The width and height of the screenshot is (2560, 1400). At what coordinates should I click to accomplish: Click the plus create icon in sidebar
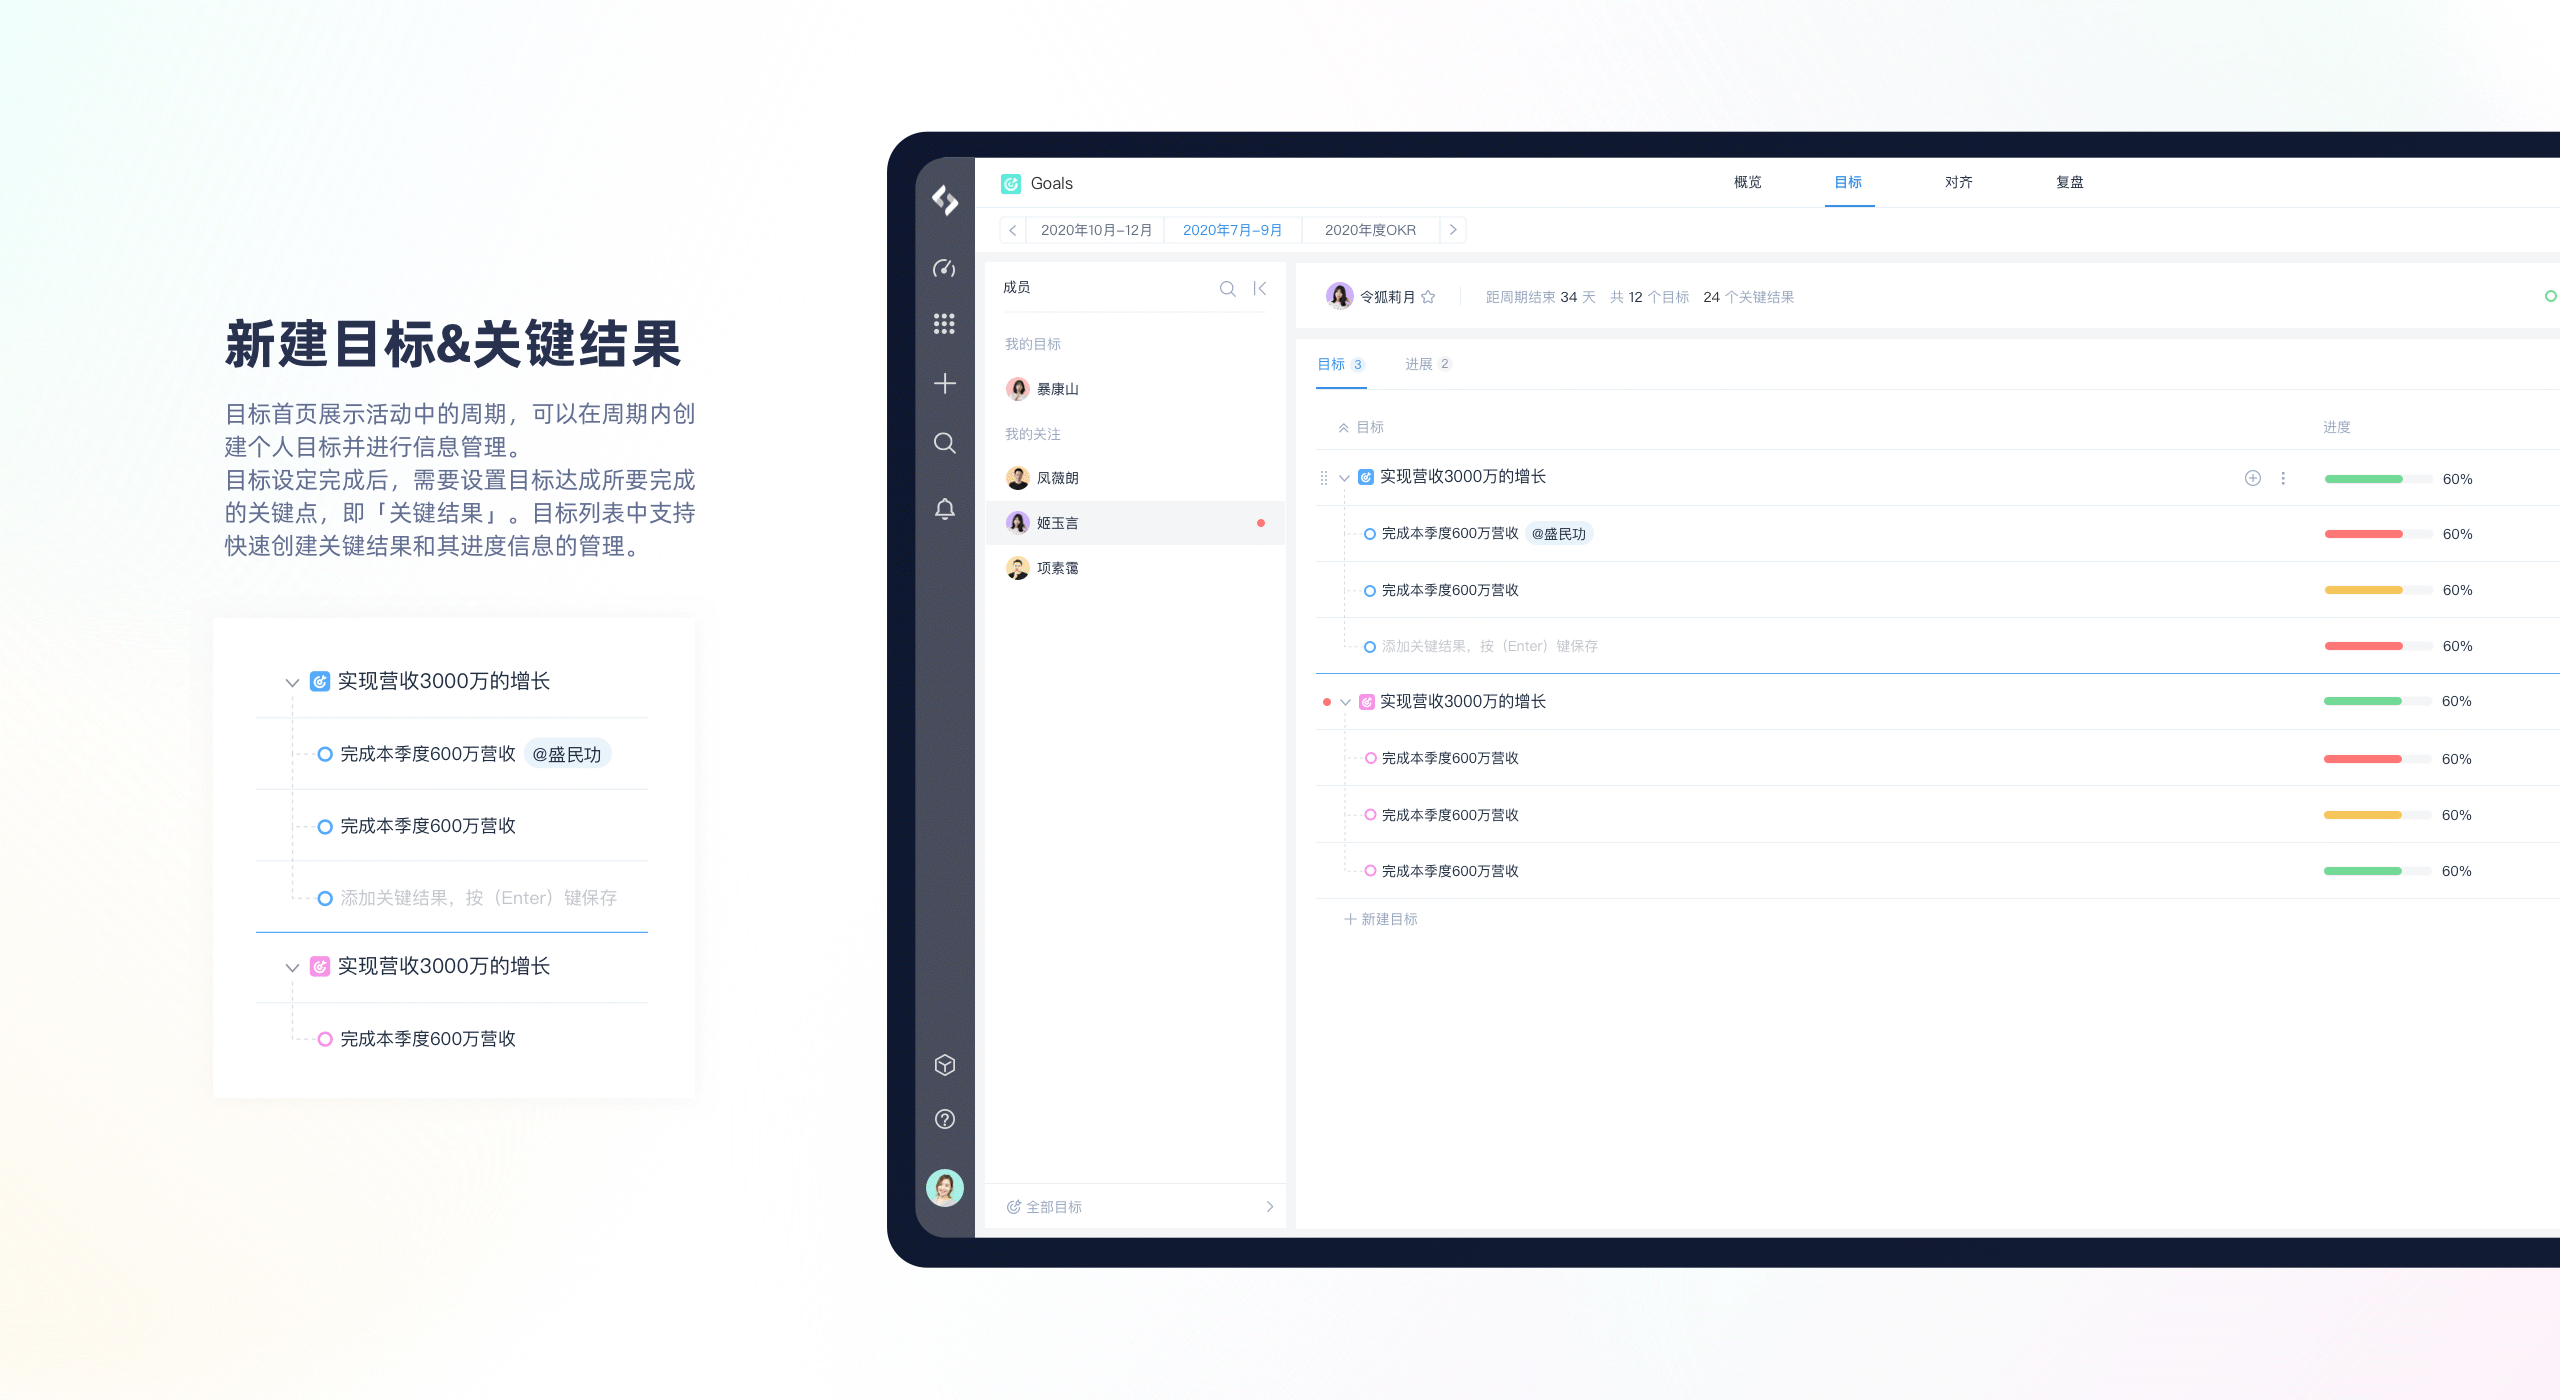(944, 384)
